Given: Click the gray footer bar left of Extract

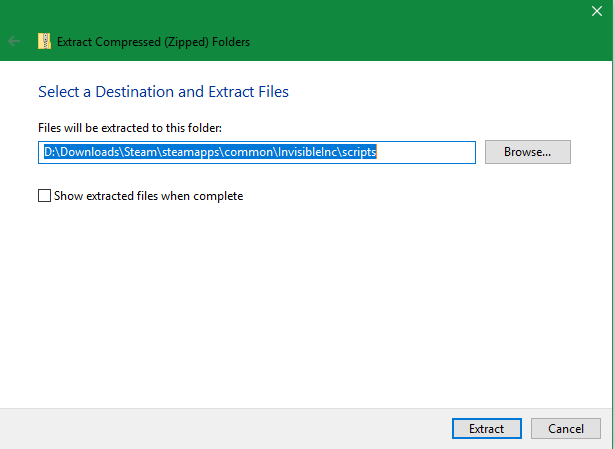Looking at the screenshot, I should (x=220, y=428).
